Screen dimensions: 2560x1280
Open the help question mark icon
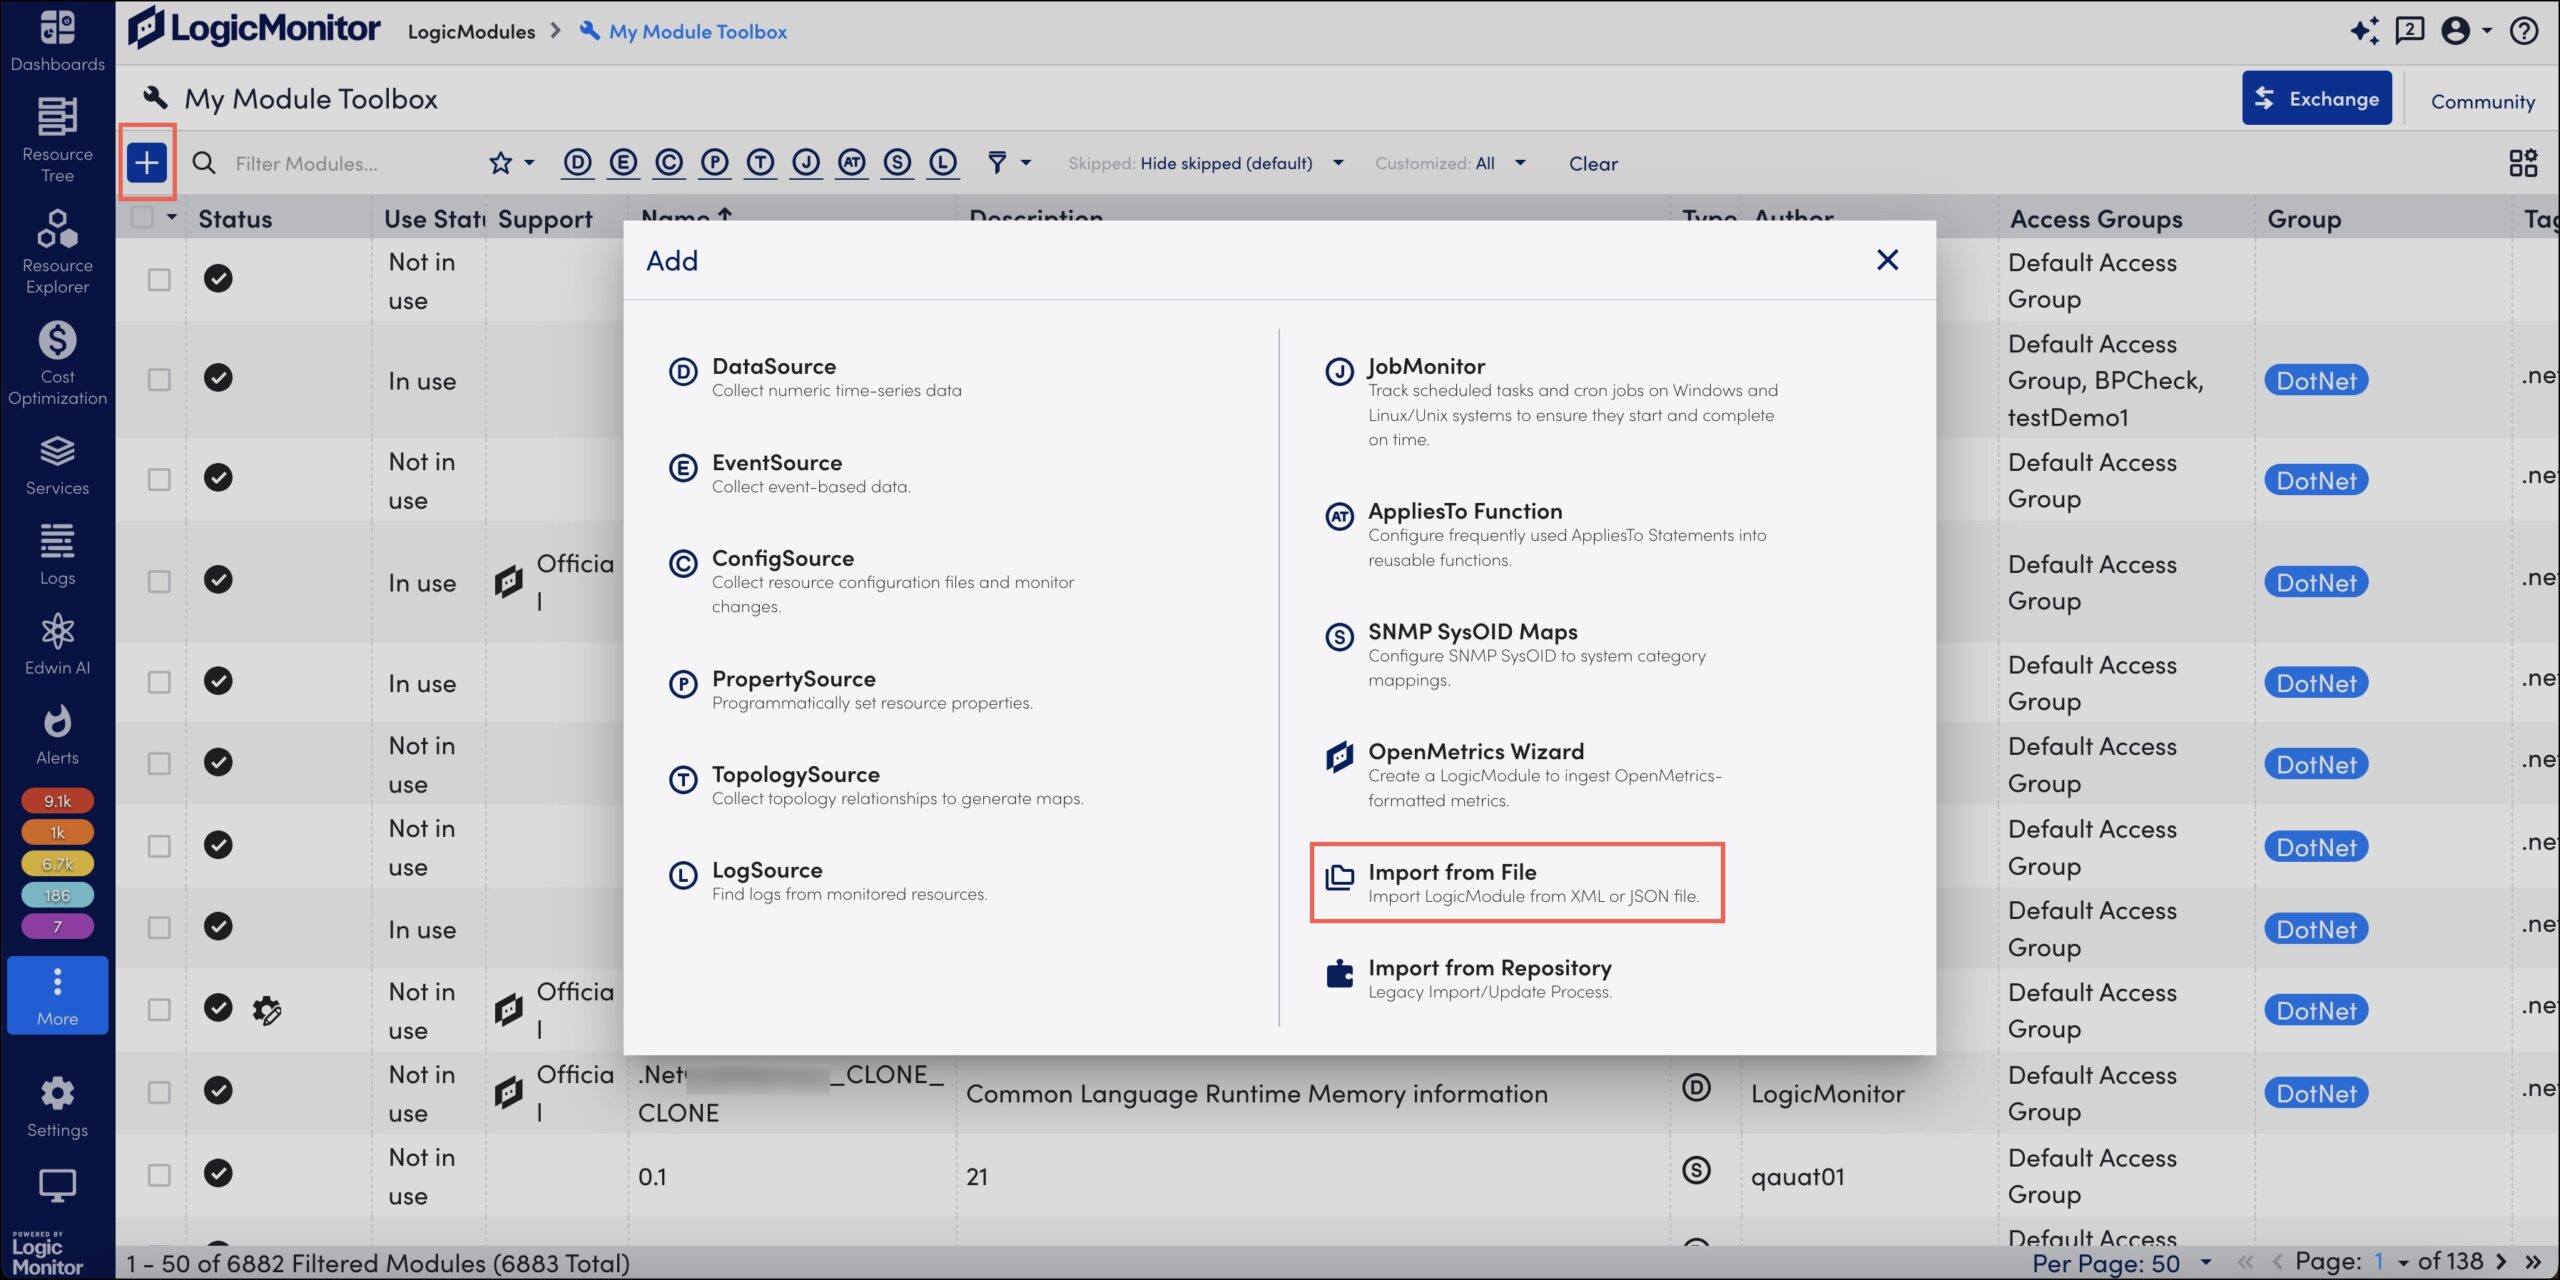tap(2524, 31)
